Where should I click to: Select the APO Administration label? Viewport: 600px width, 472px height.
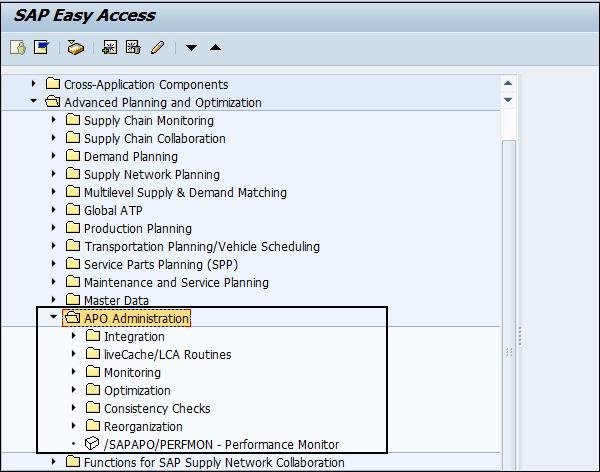(137, 318)
